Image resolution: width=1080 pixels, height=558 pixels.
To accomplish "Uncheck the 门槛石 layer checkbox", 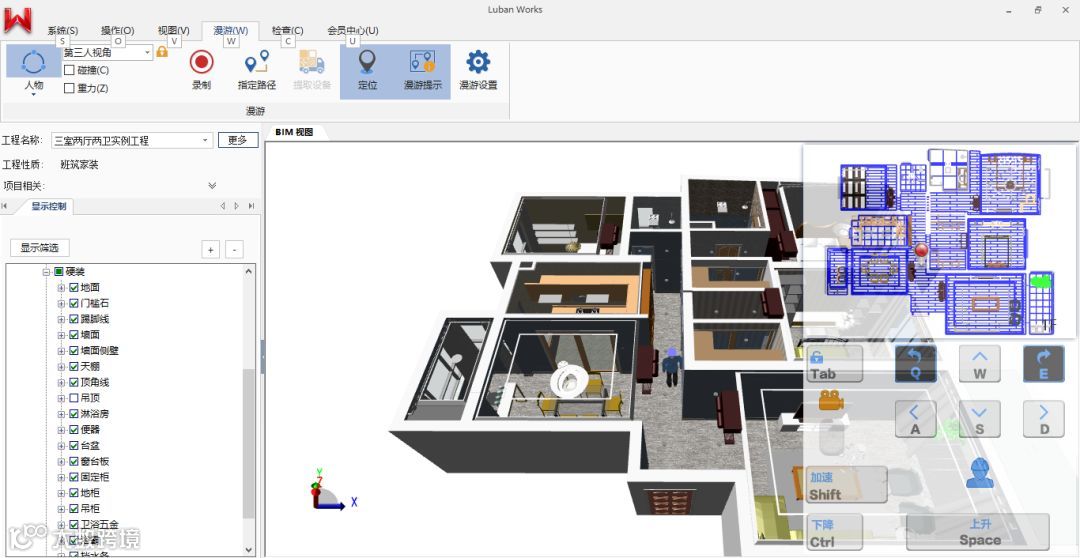I will click(x=74, y=303).
